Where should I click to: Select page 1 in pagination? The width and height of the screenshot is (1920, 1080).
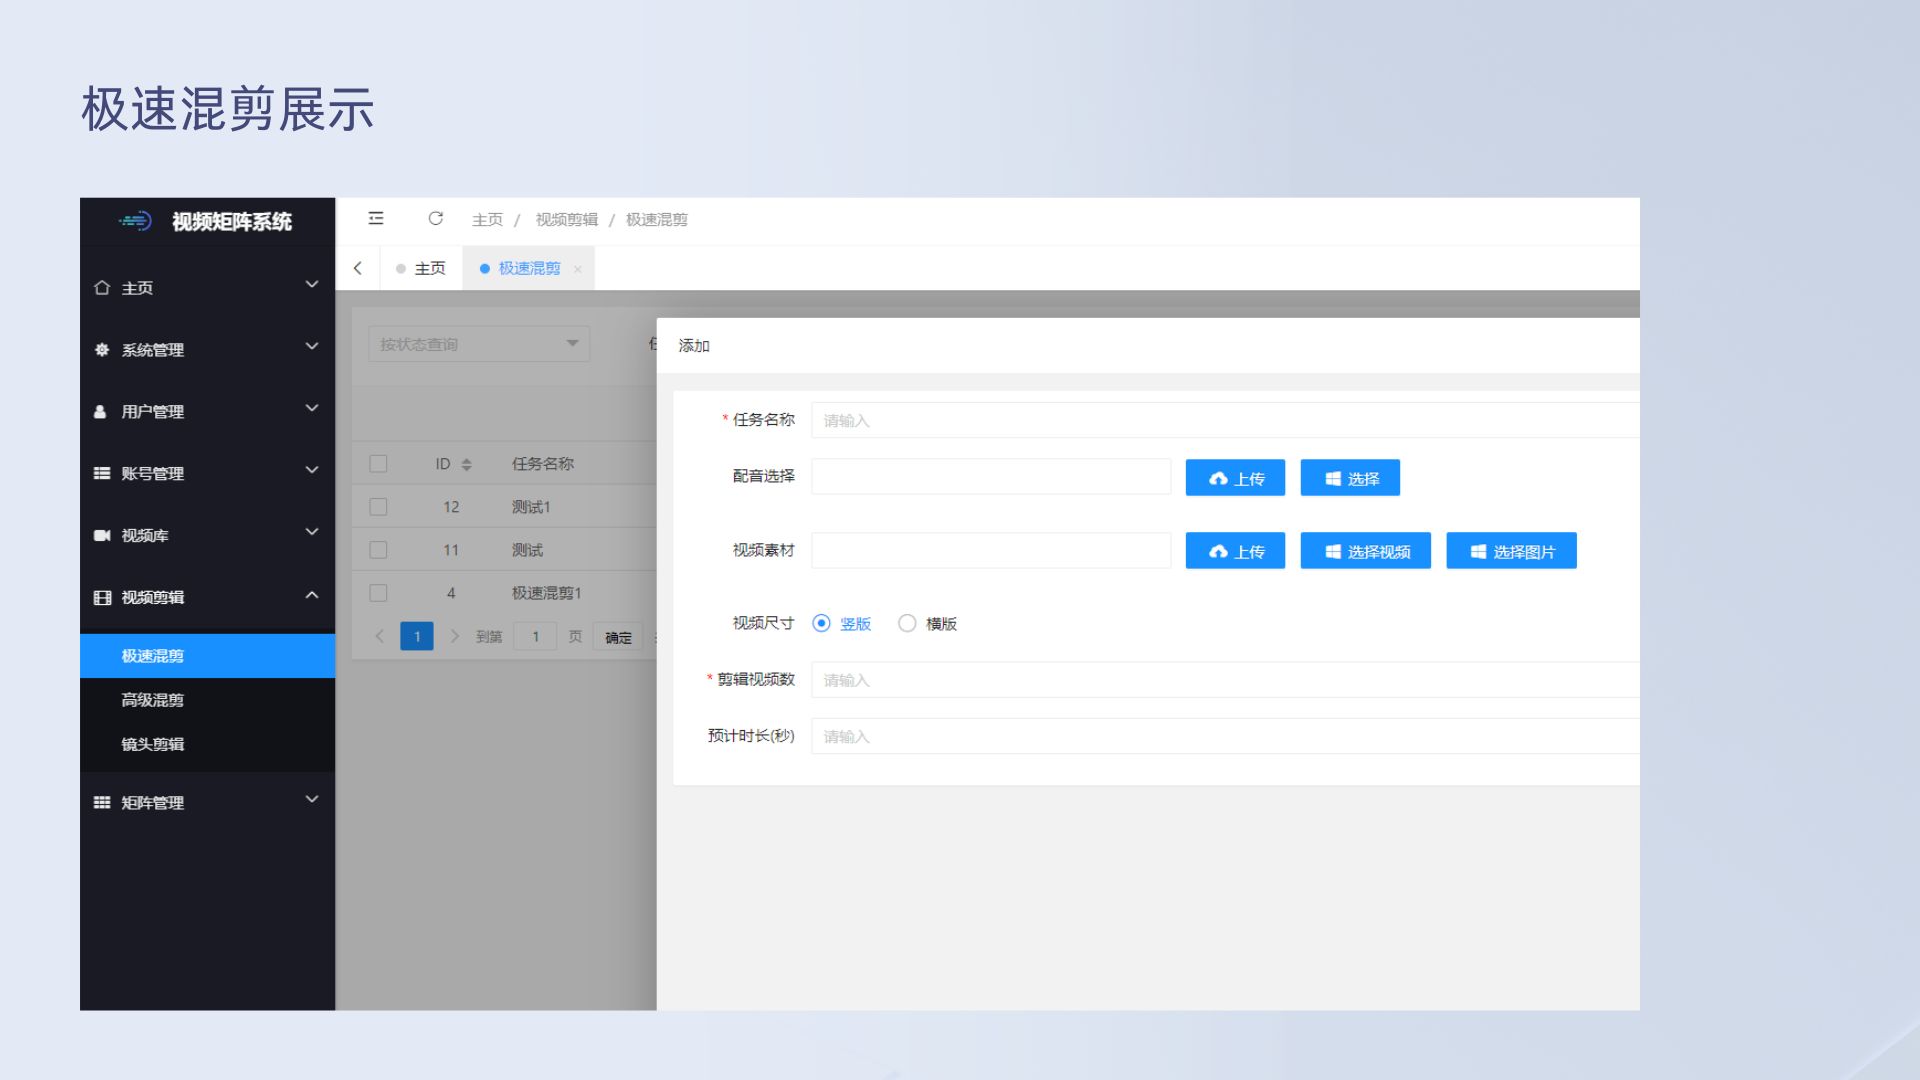[x=417, y=636]
